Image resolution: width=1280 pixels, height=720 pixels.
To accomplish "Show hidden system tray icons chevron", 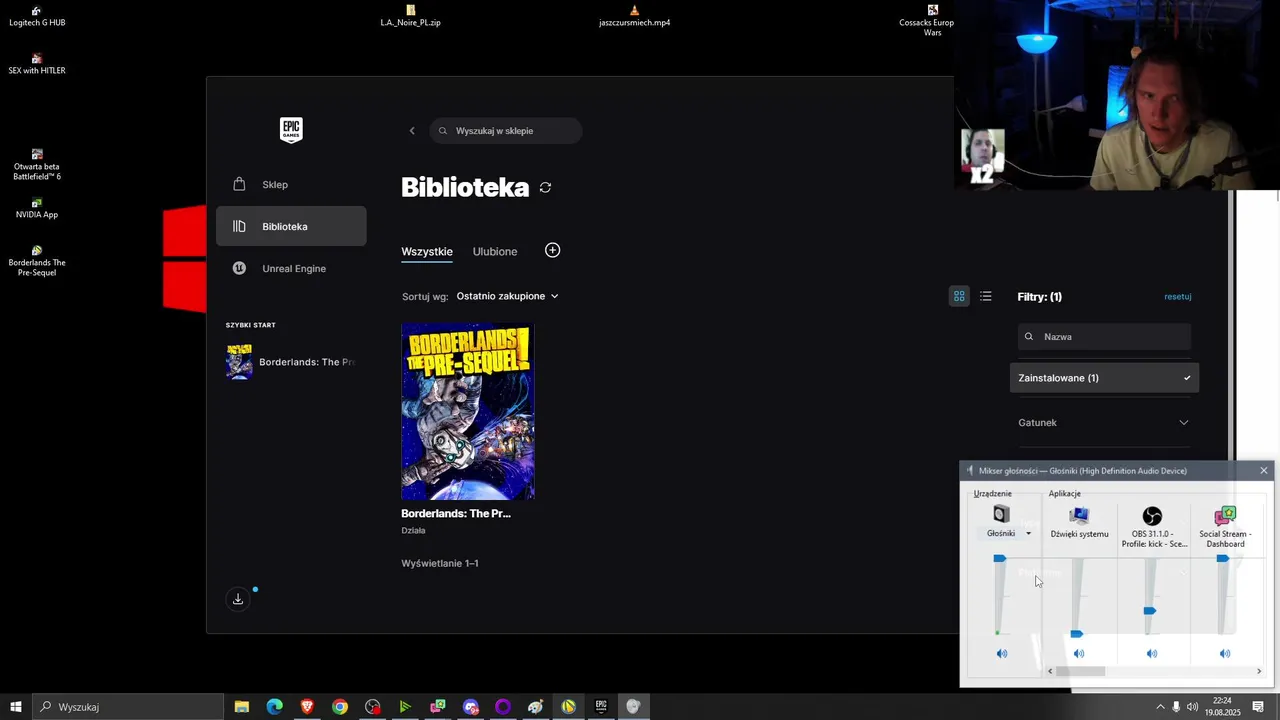I will [x=1160, y=707].
